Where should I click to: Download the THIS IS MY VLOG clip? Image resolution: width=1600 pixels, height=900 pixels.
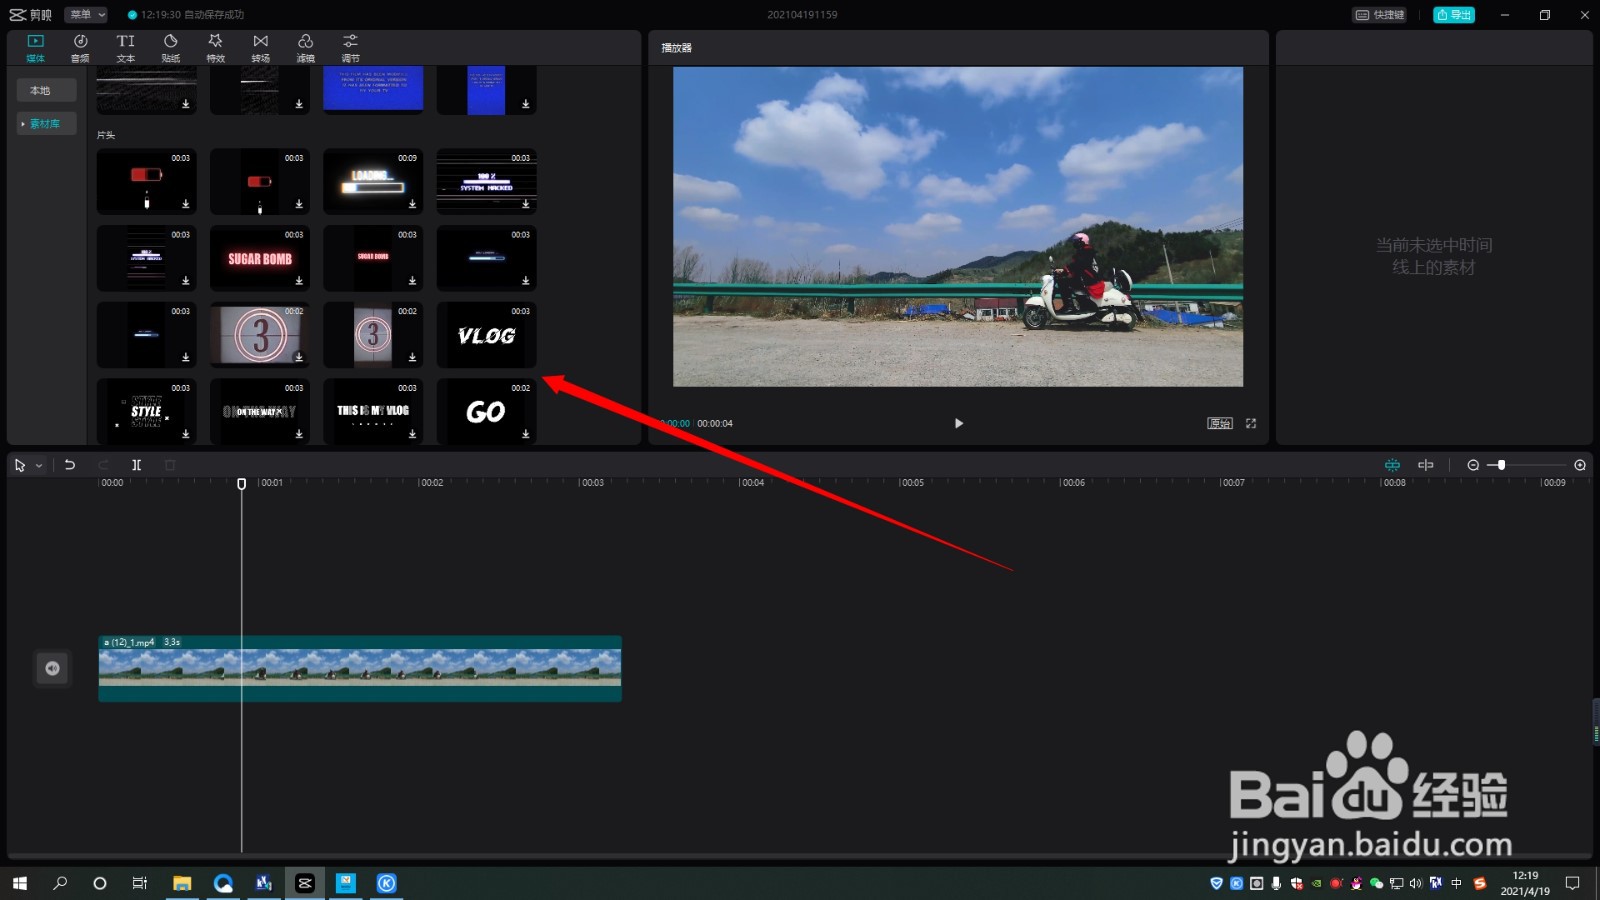pos(412,434)
